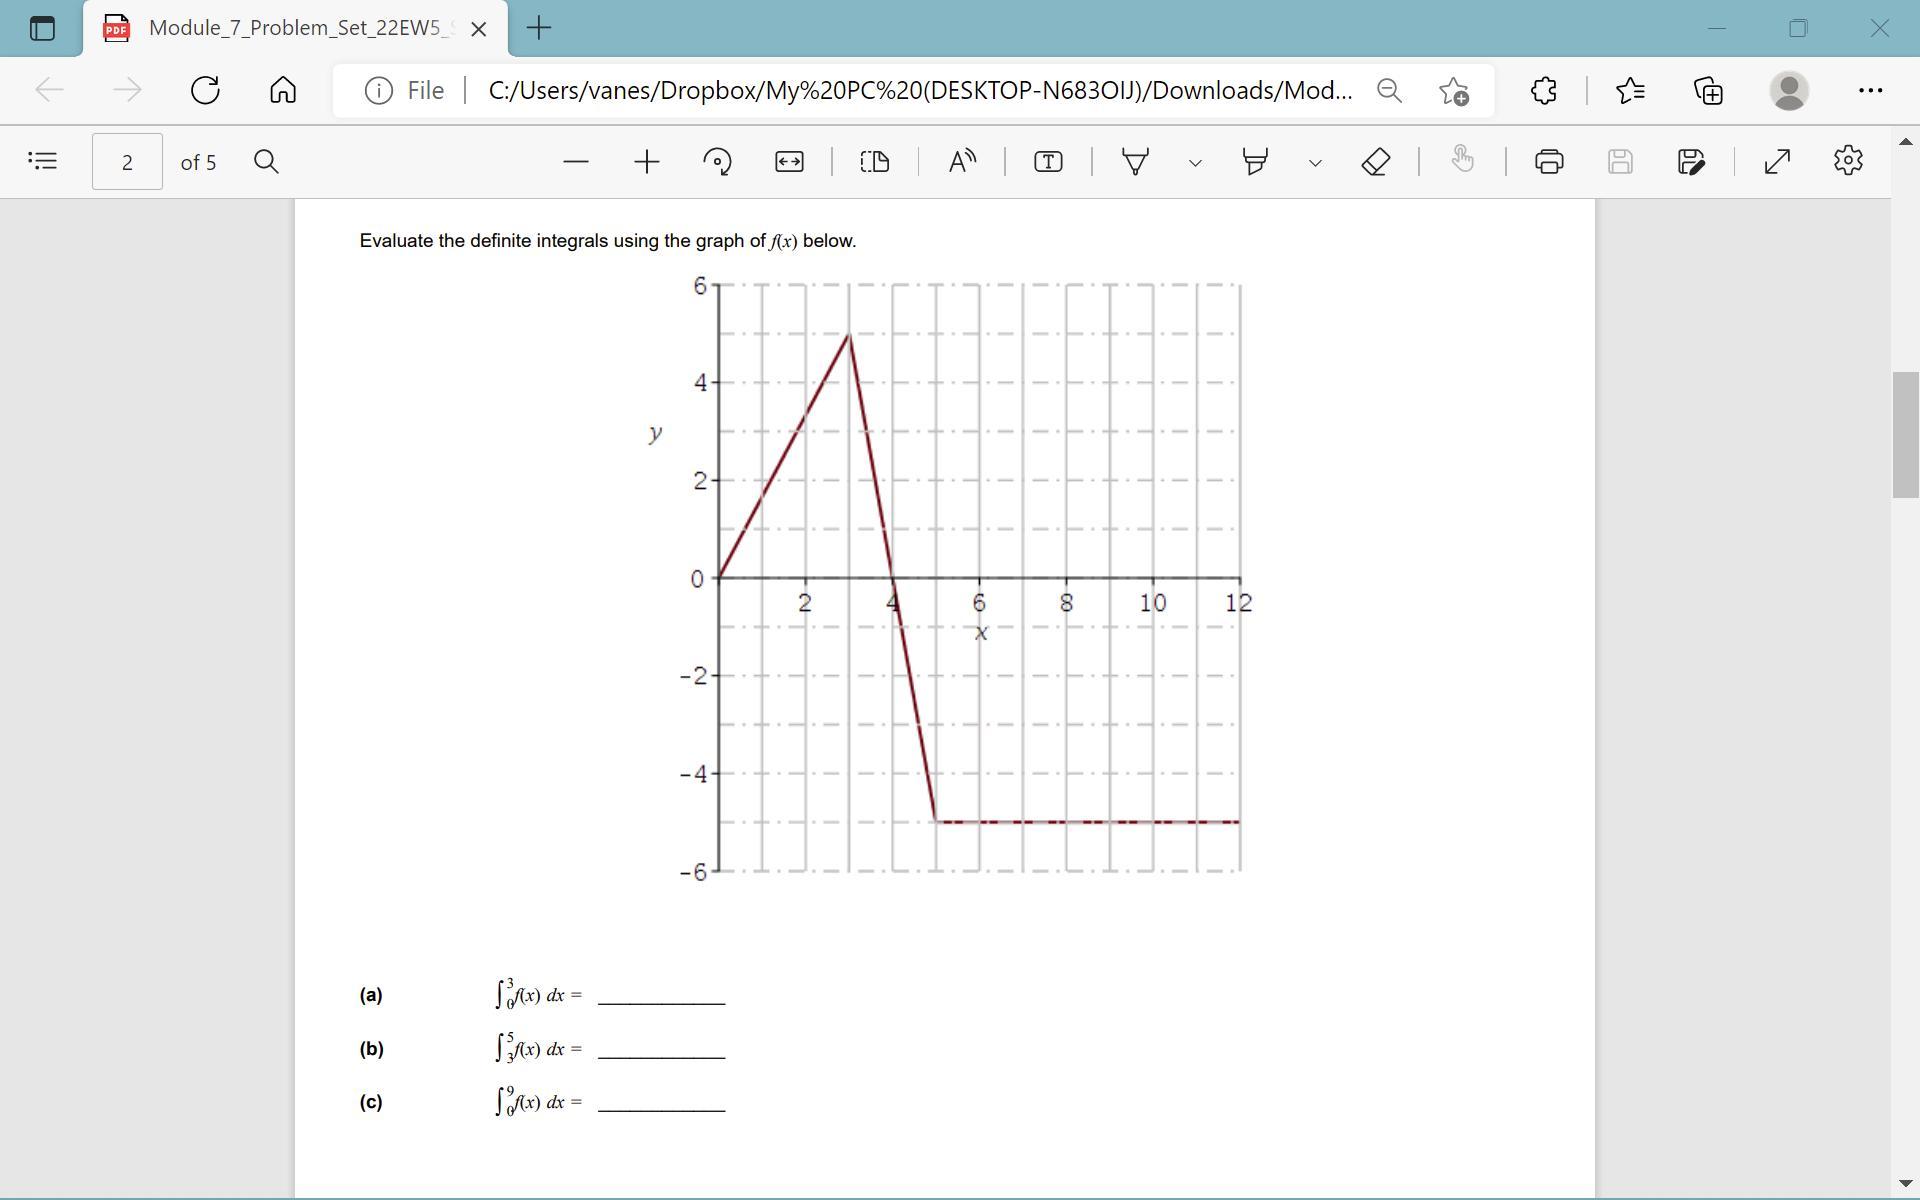Open the table of contents sidebar

(43, 161)
